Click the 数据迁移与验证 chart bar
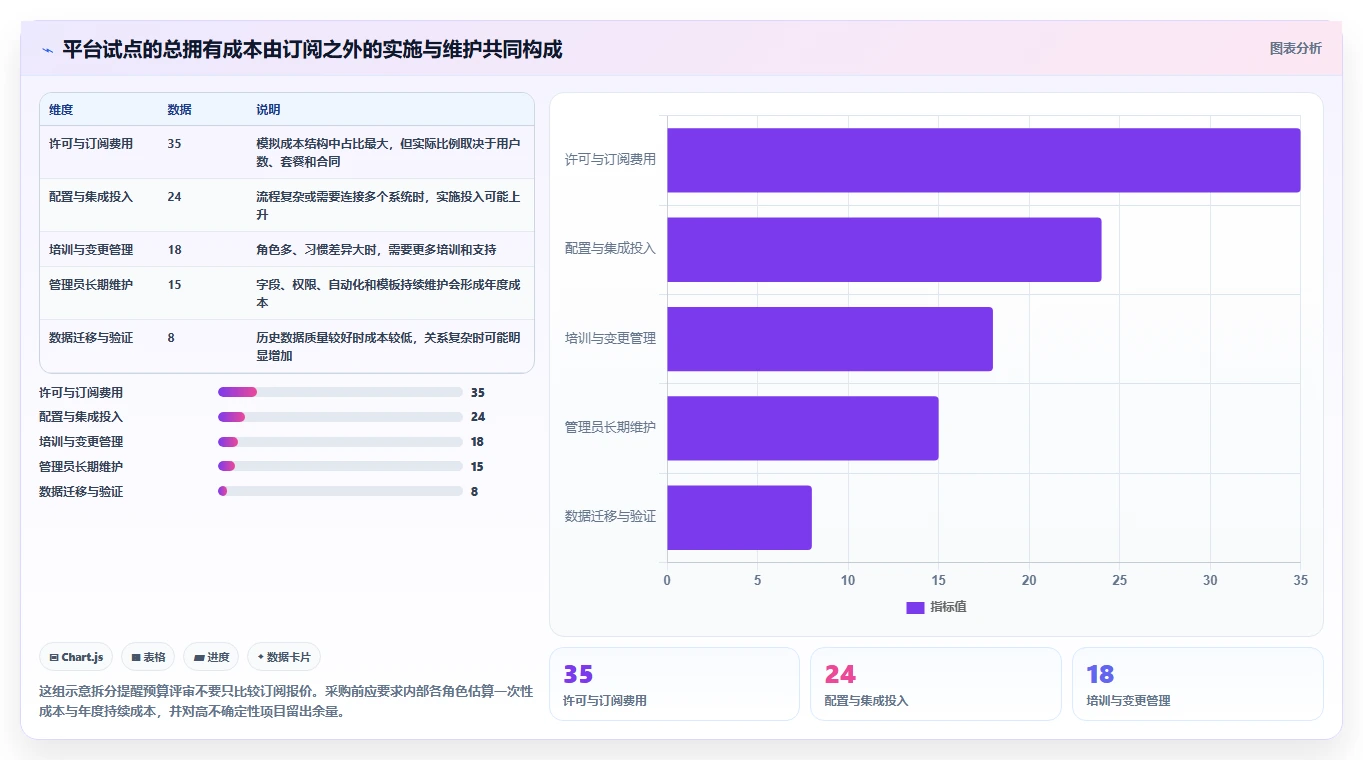The image size is (1363, 760). point(740,517)
